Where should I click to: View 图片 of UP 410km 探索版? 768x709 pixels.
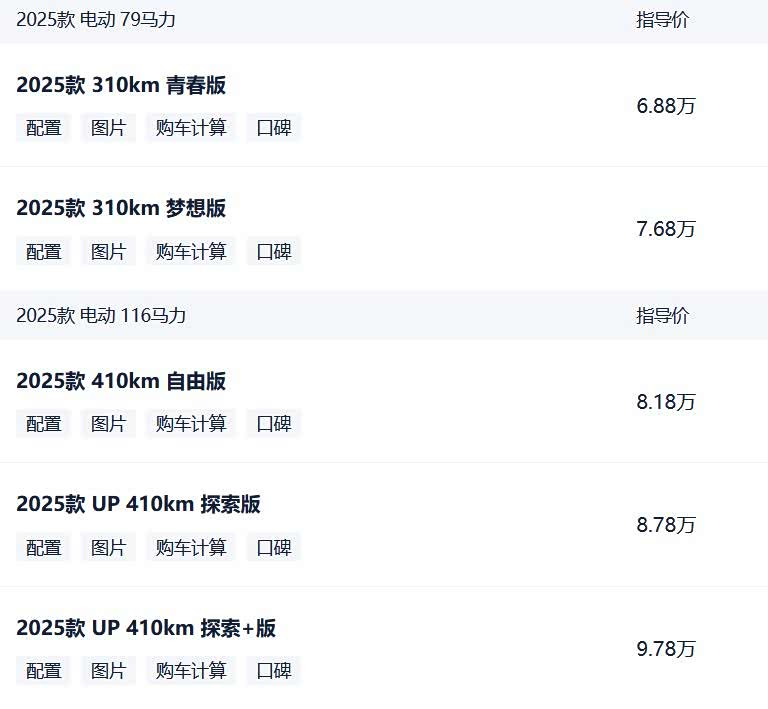click(108, 548)
